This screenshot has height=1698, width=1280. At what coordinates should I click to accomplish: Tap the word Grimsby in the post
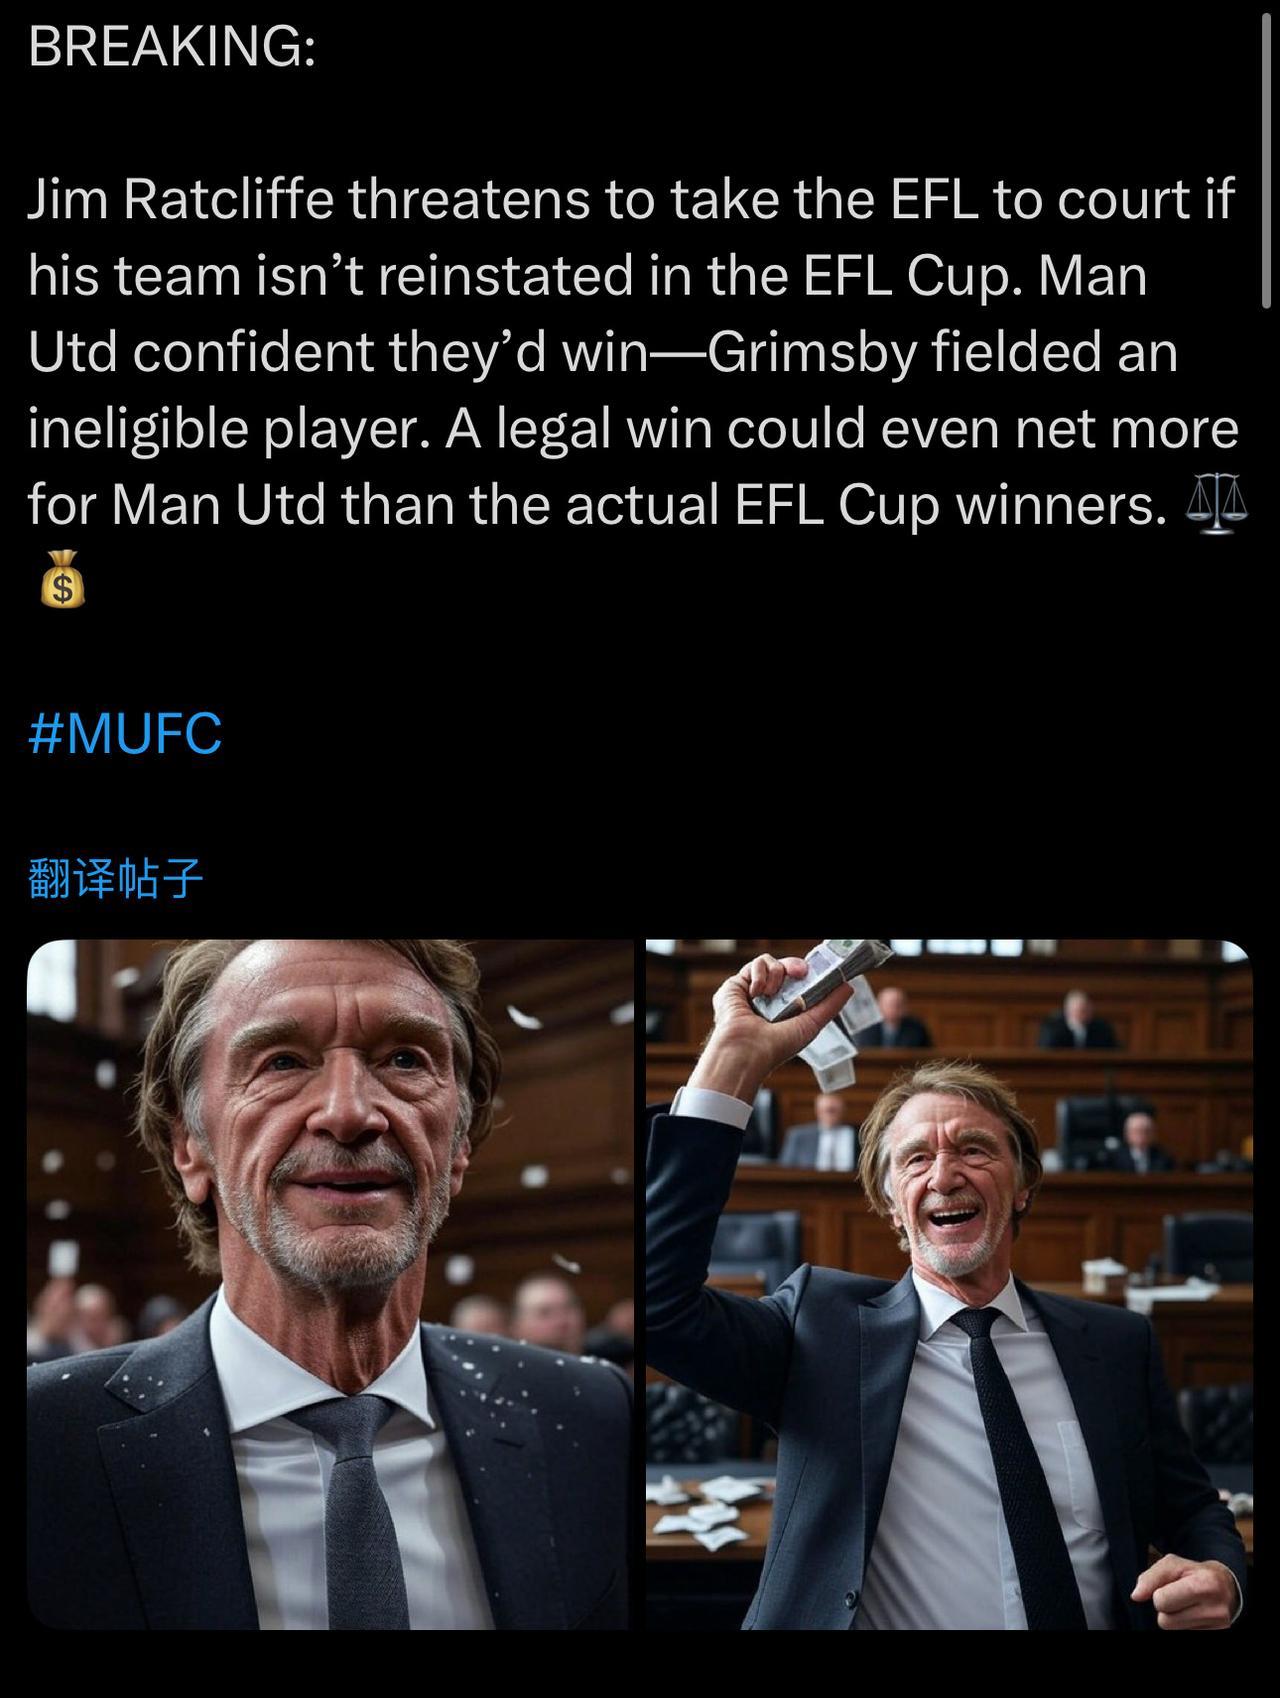tap(812, 351)
